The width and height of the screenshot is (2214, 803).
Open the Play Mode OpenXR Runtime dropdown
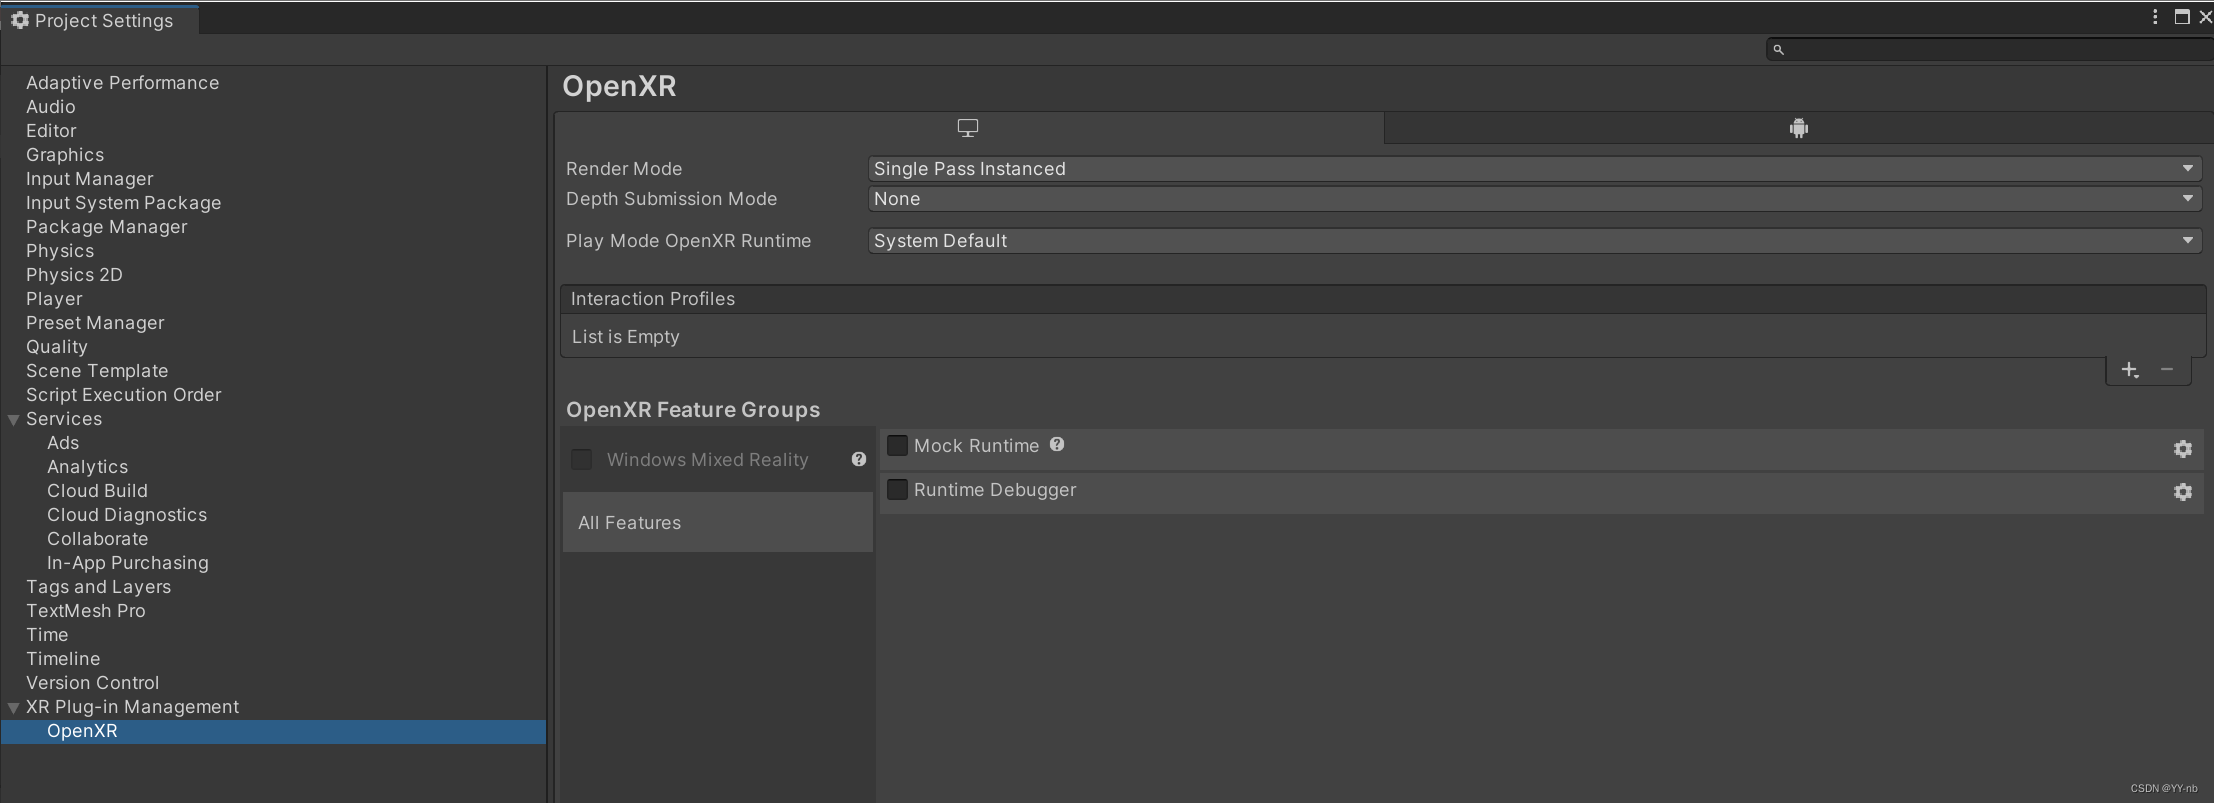coord(1535,241)
